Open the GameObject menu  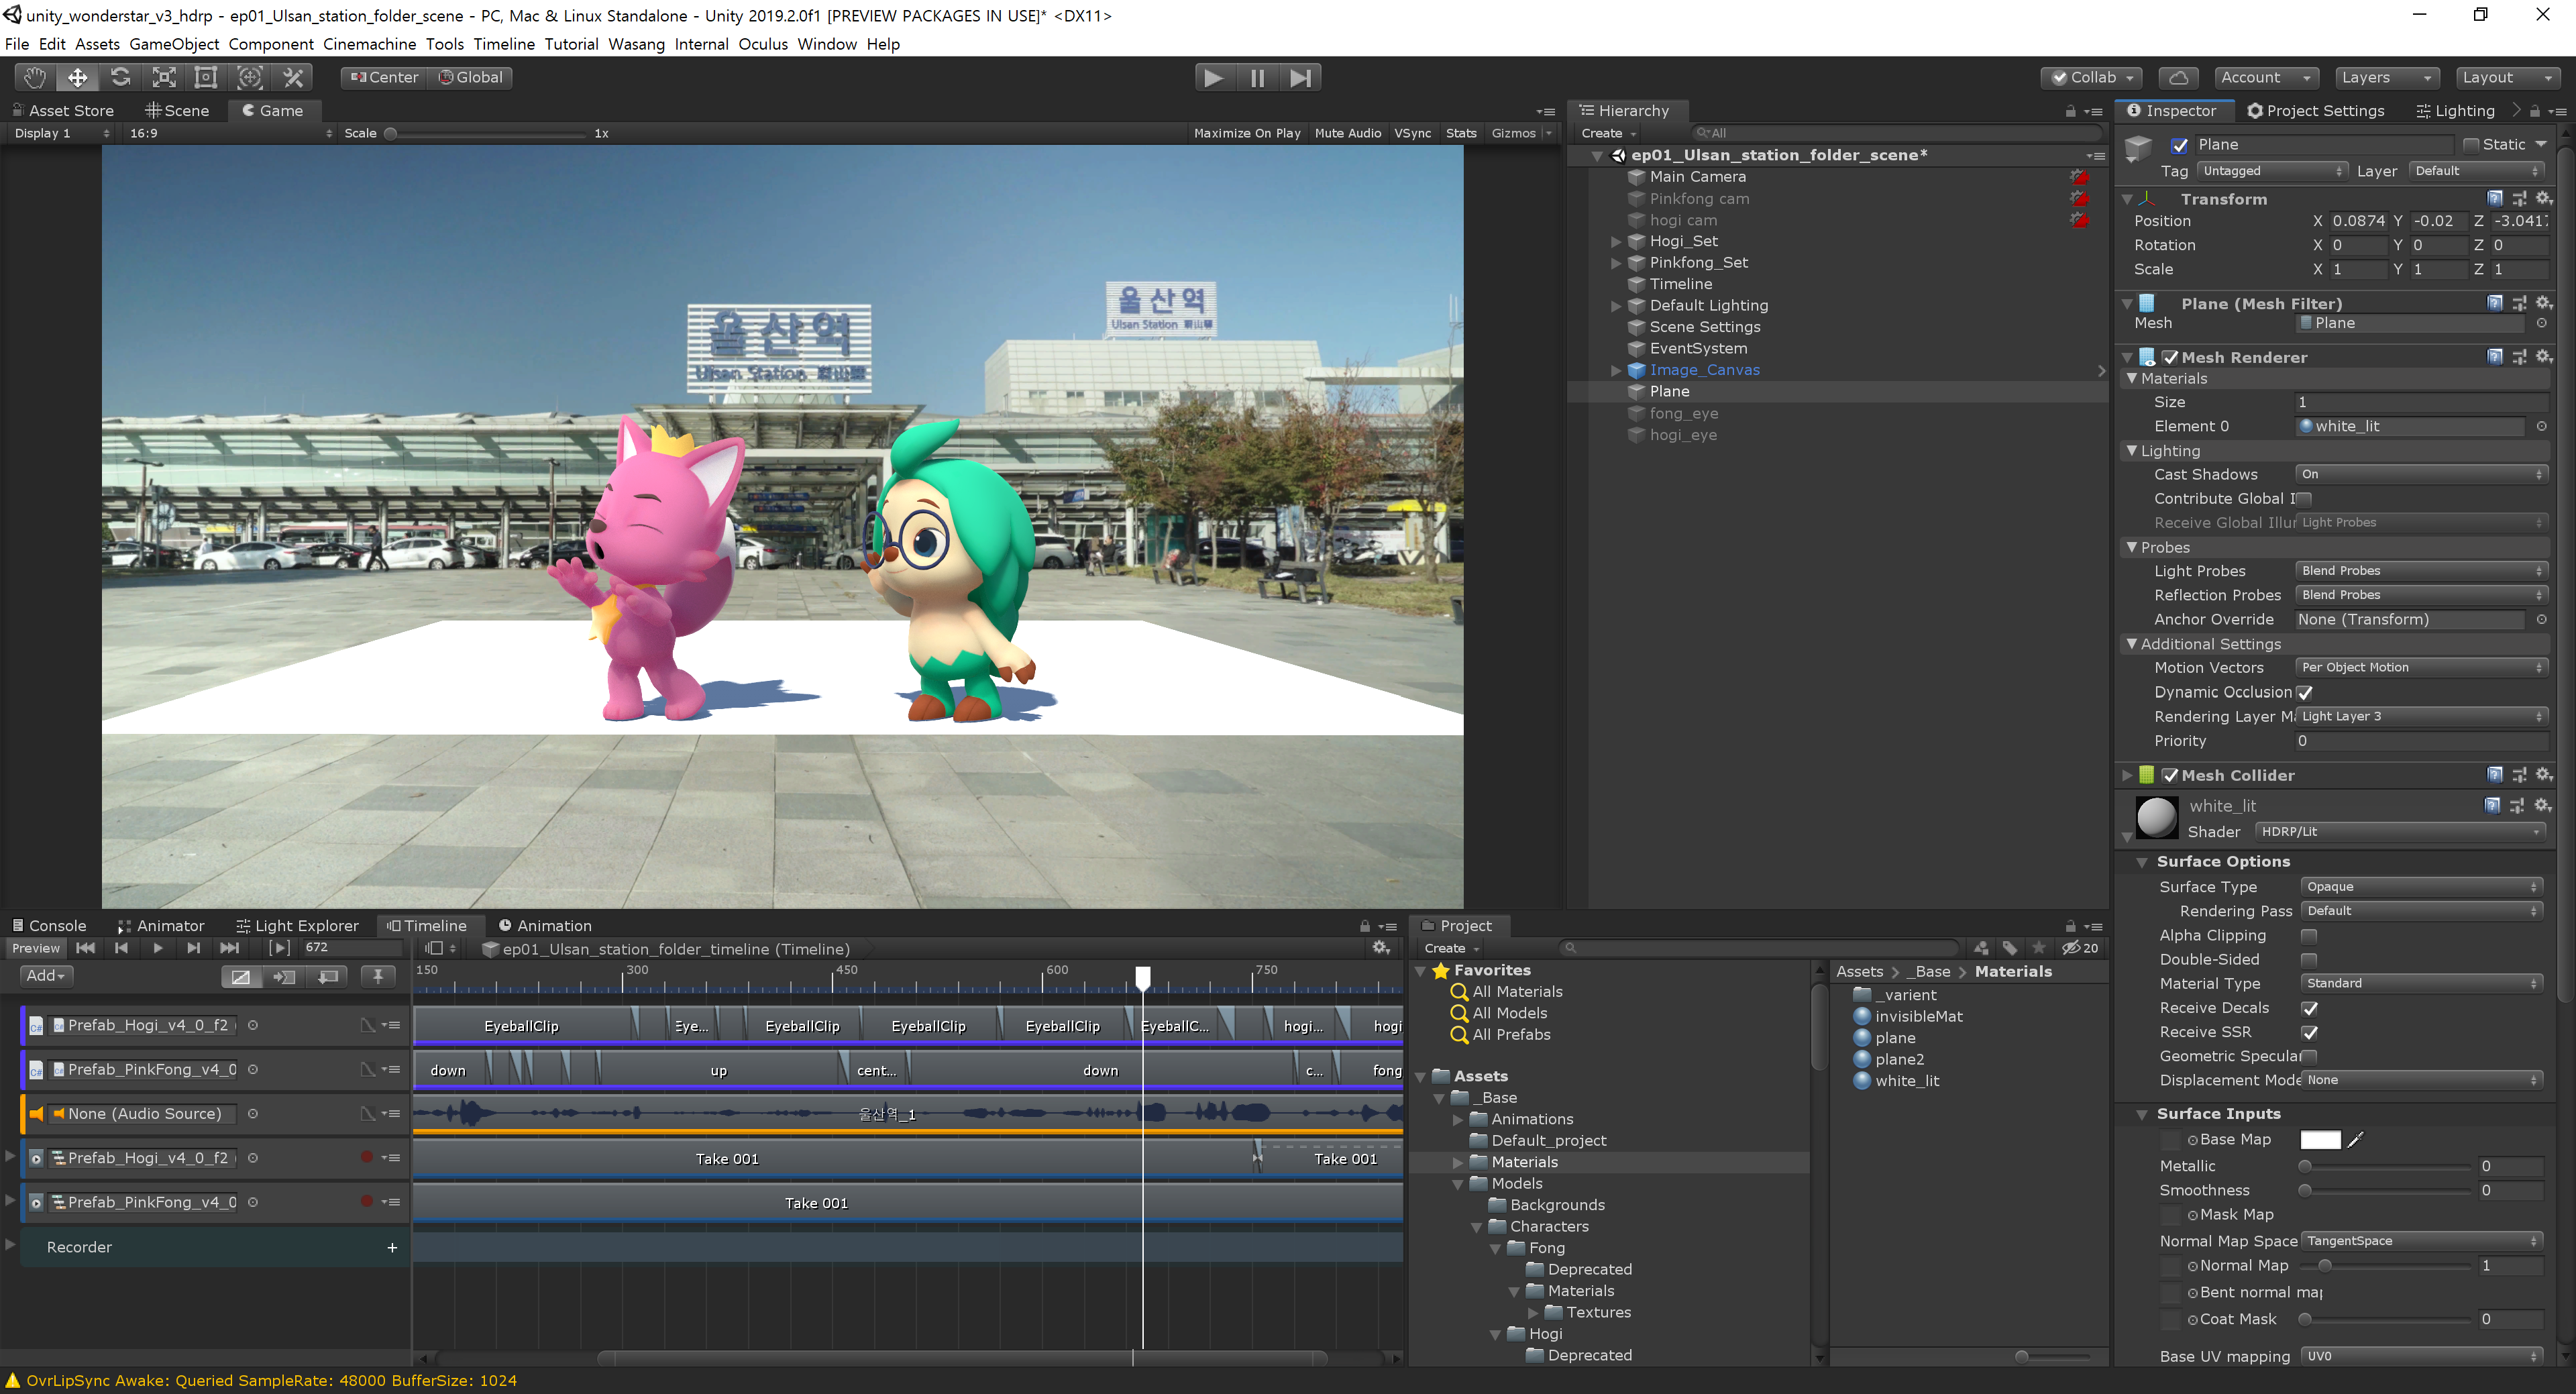(x=174, y=44)
